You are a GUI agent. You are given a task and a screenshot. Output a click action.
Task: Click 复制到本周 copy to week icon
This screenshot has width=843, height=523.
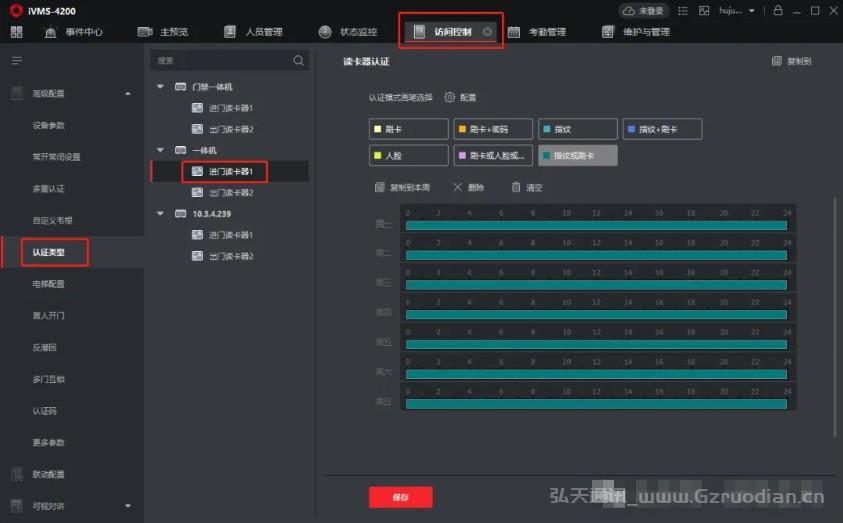point(379,187)
